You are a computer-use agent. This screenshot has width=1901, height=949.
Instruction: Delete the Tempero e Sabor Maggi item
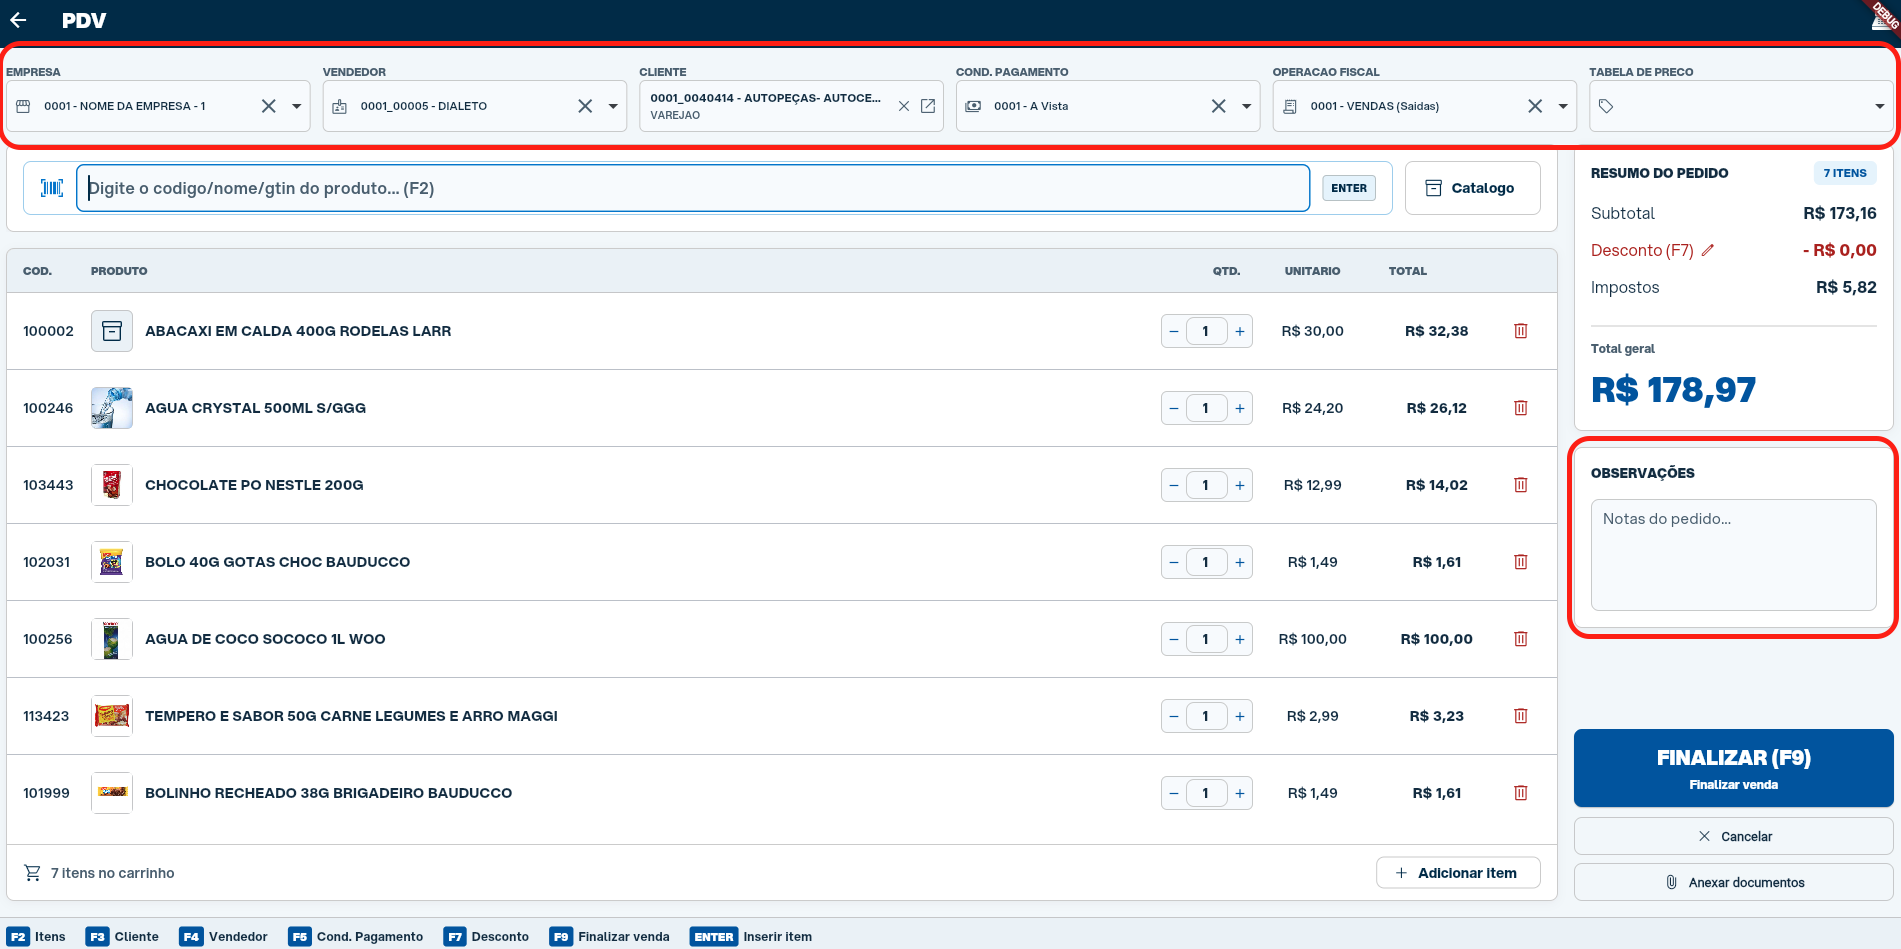click(1521, 716)
